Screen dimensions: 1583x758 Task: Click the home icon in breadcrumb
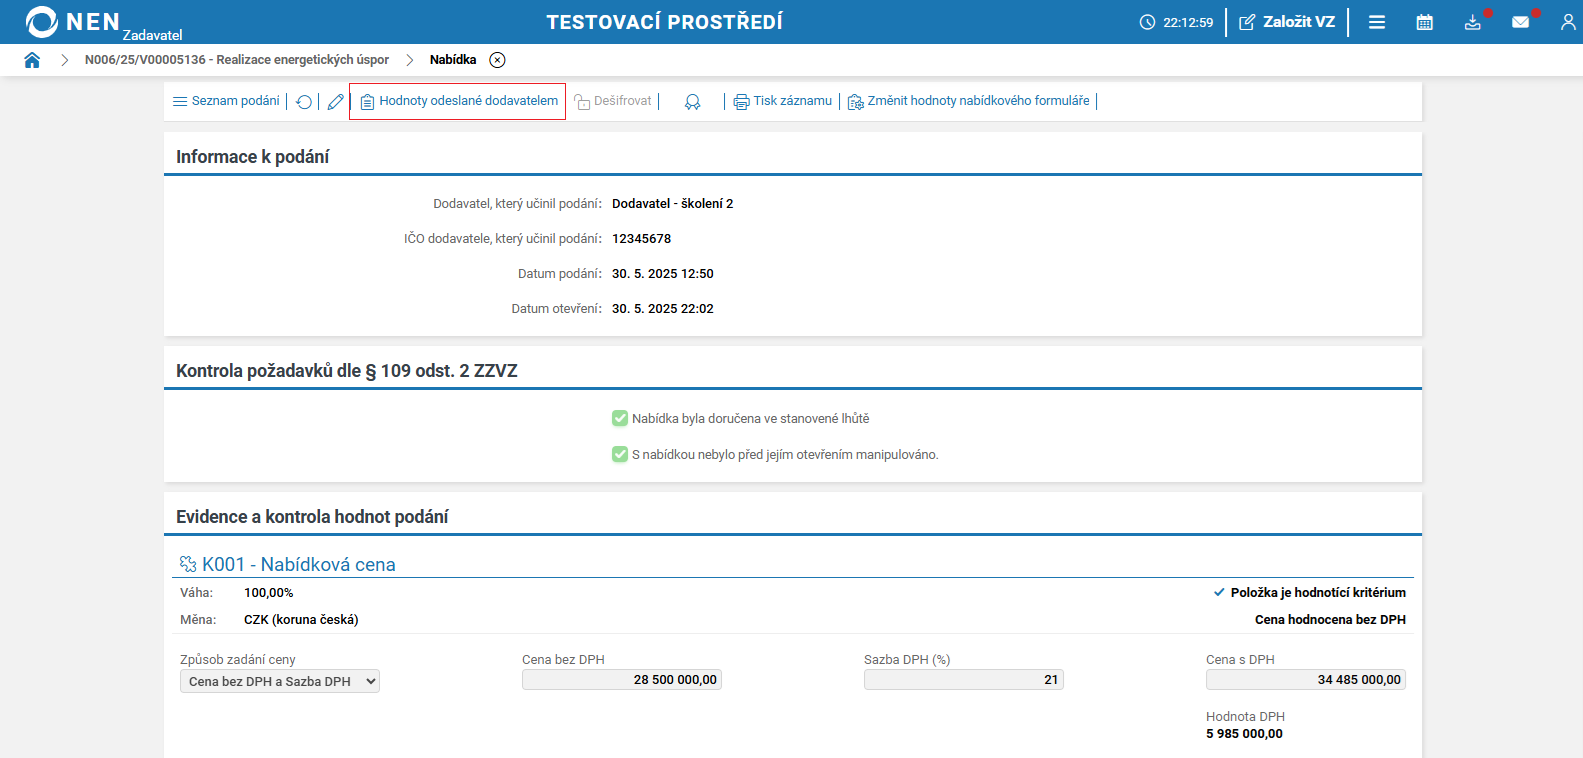click(32, 60)
